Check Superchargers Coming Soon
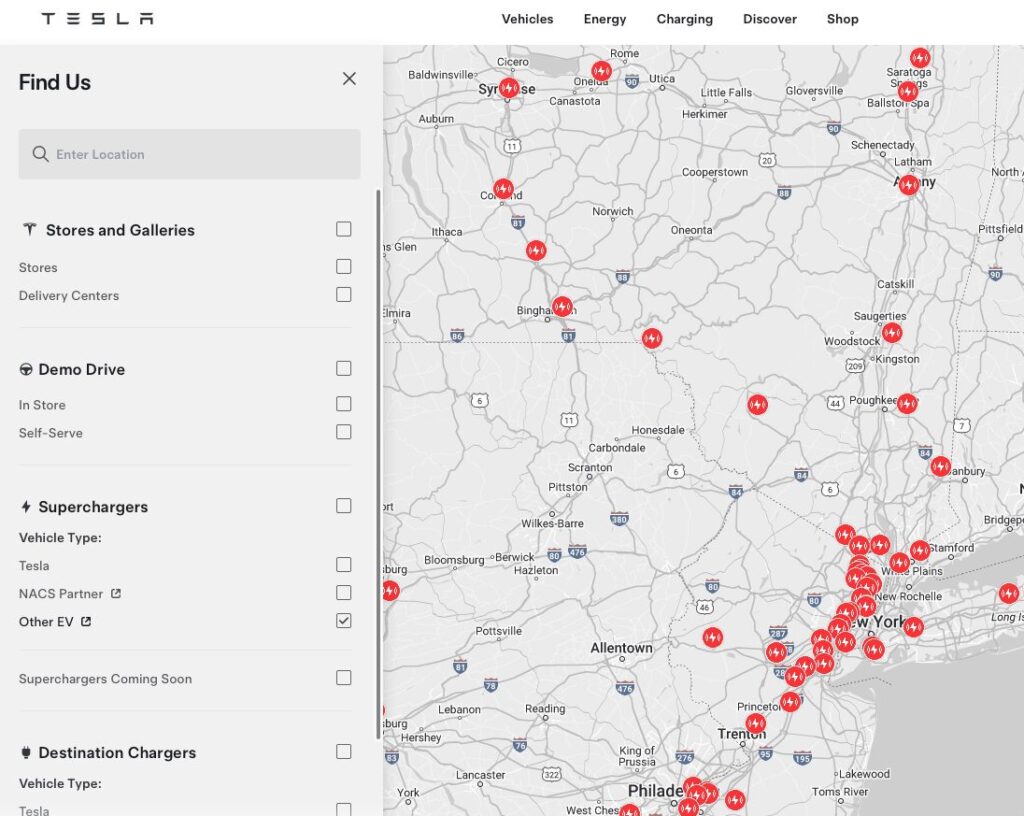The width and height of the screenshot is (1024, 816). click(x=344, y=678)
